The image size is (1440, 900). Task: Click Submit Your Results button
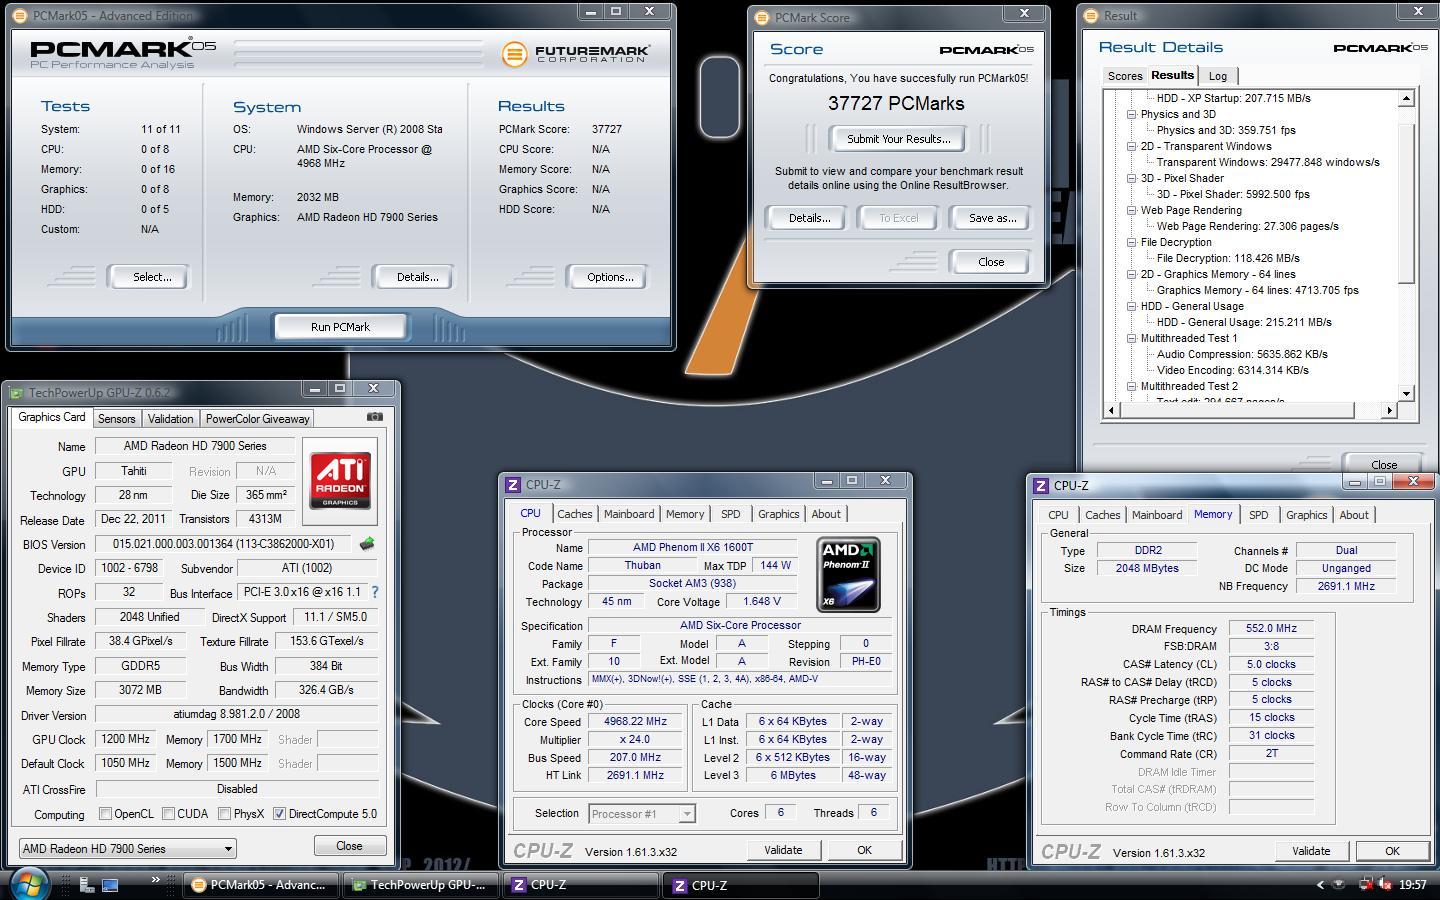click(x=898, y=139)
